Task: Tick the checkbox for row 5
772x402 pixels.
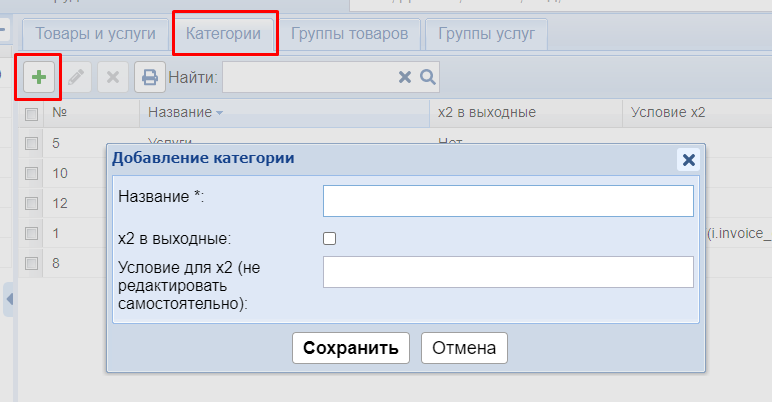Action: (x=31, y=143)
